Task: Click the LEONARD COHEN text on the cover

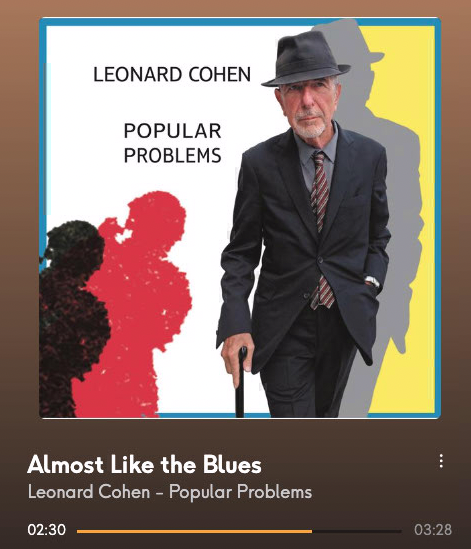Action: (172, 75)
